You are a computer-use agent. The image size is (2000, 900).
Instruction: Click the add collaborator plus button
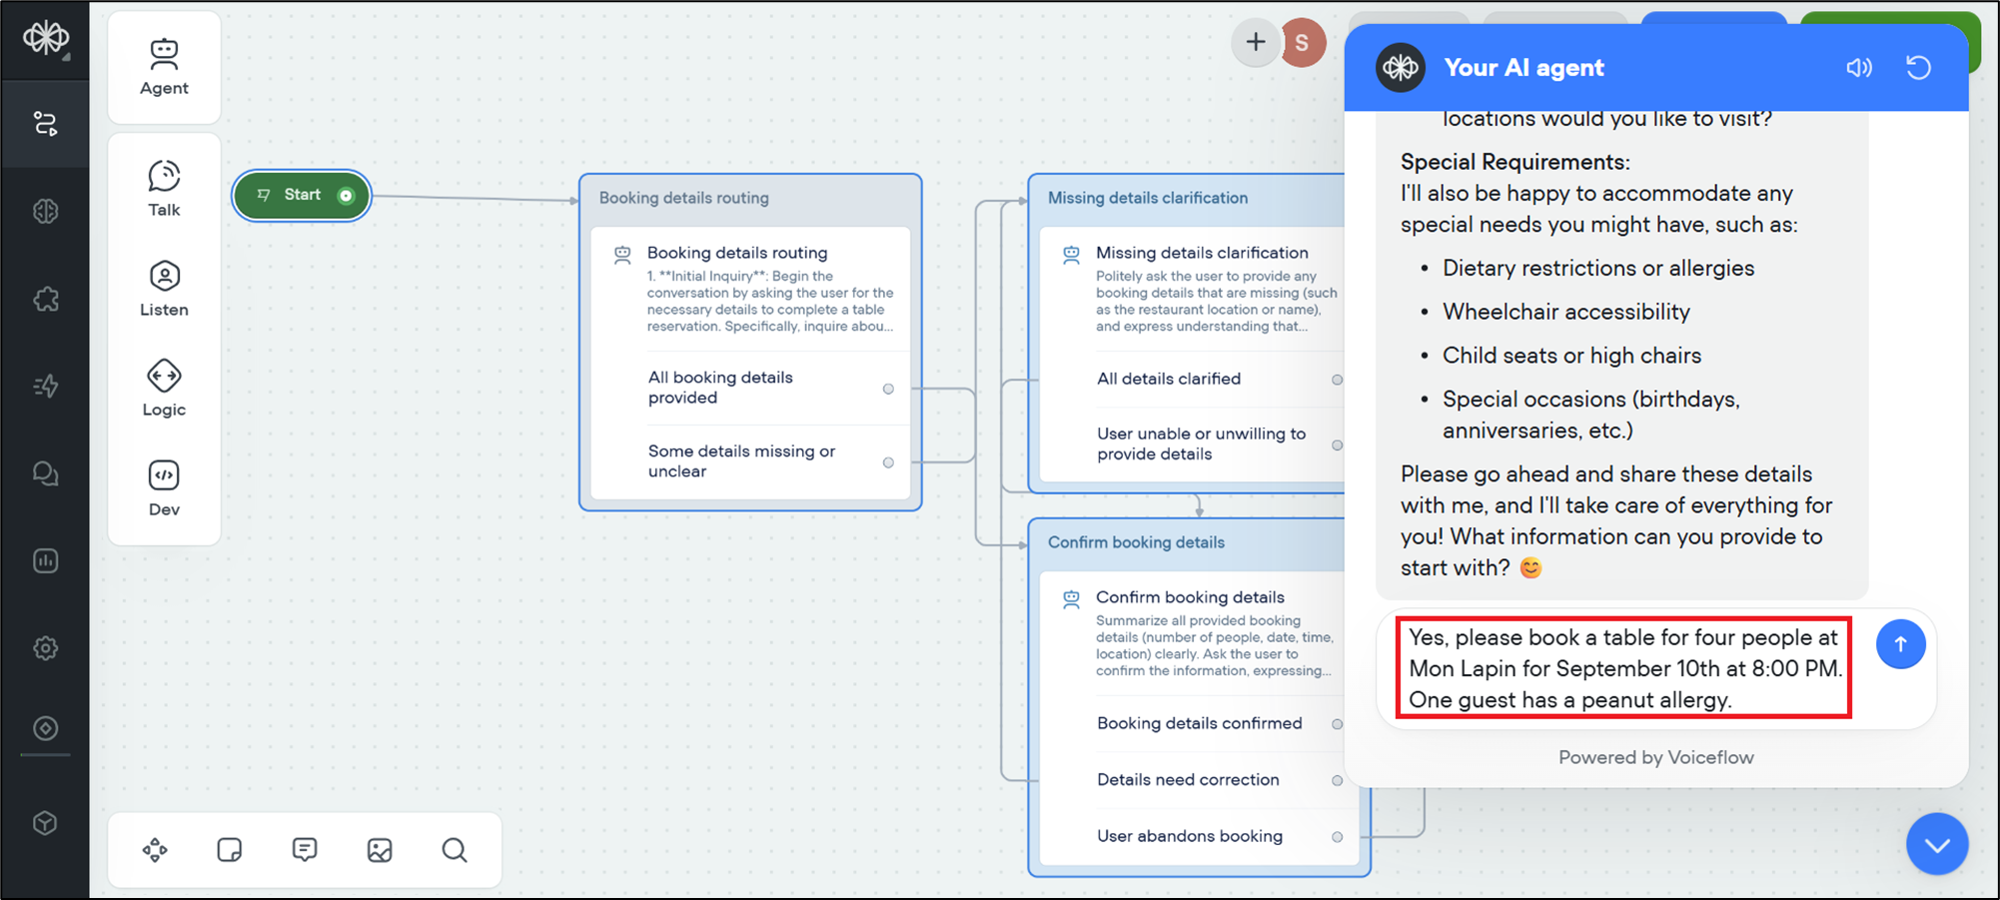1255,42
